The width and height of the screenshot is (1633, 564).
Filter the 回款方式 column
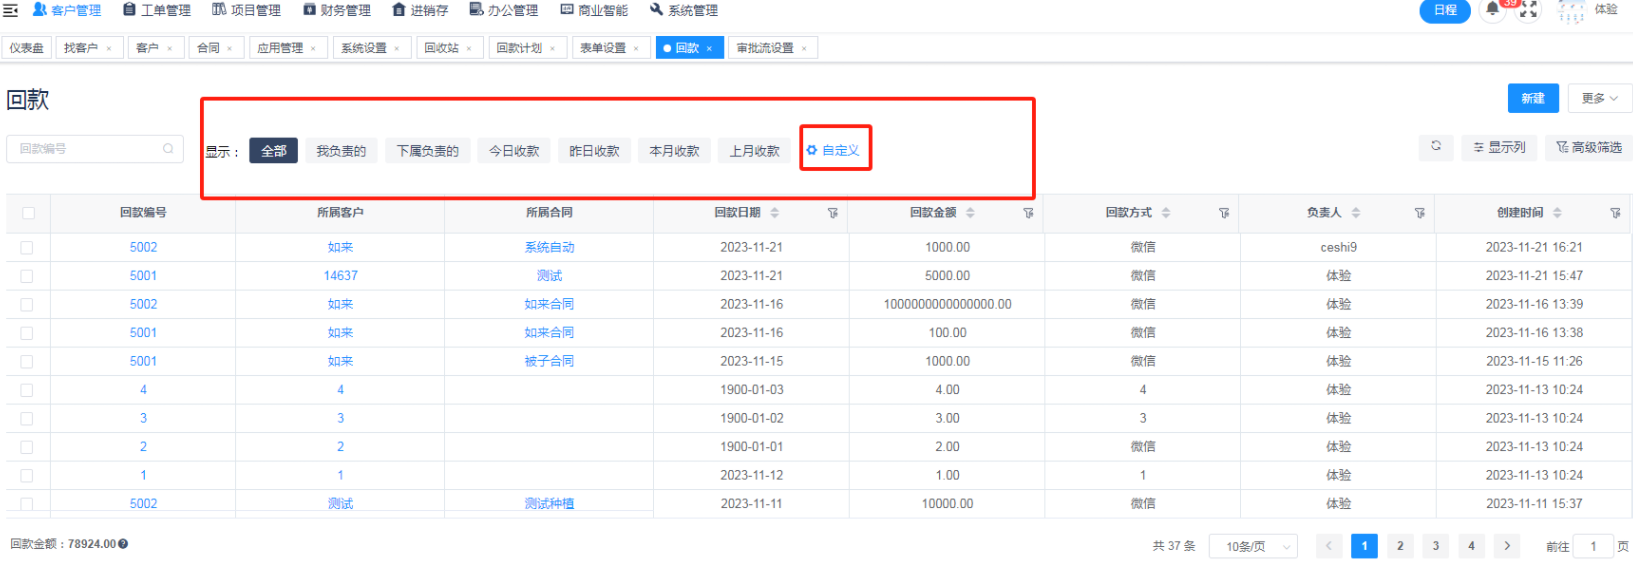1224,213
